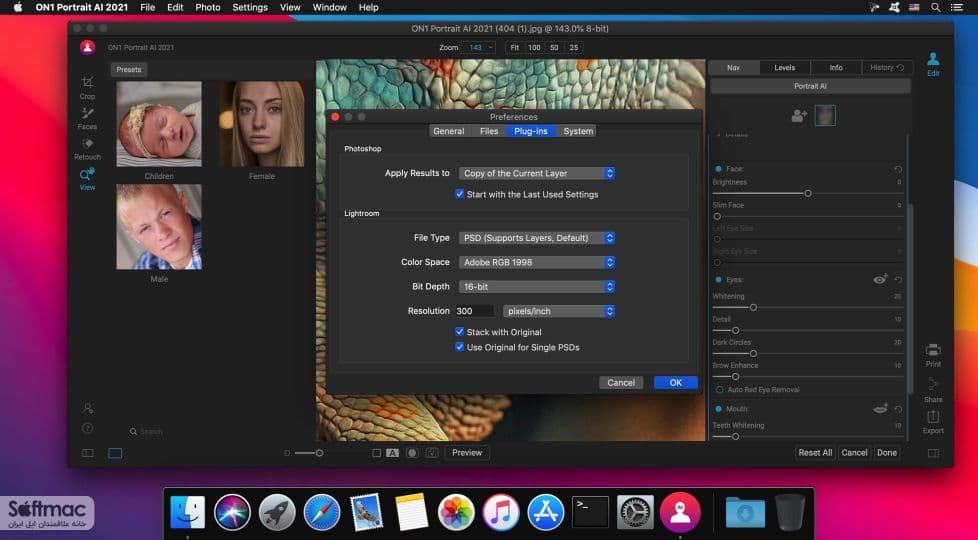Switch to the General preferences tab

click(448, 131)
